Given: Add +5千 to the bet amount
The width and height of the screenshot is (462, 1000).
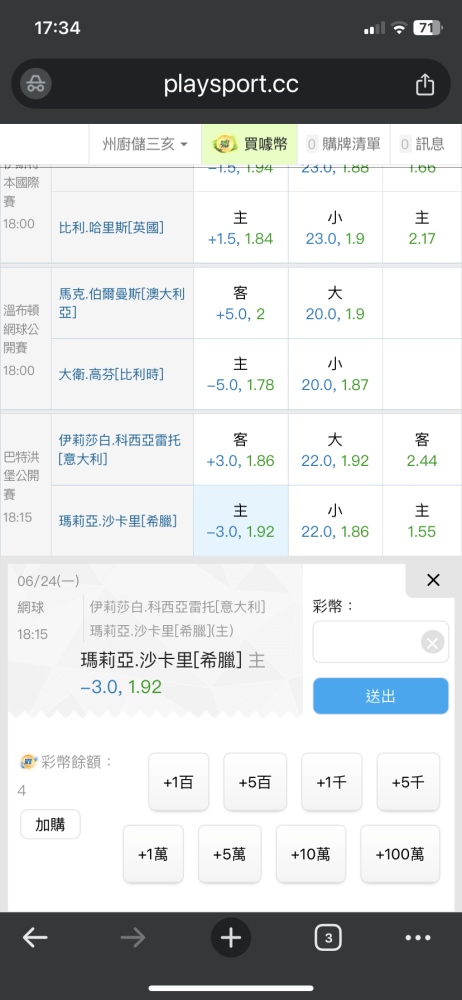Looking at the screenshot, I should [x=408, y=782].
